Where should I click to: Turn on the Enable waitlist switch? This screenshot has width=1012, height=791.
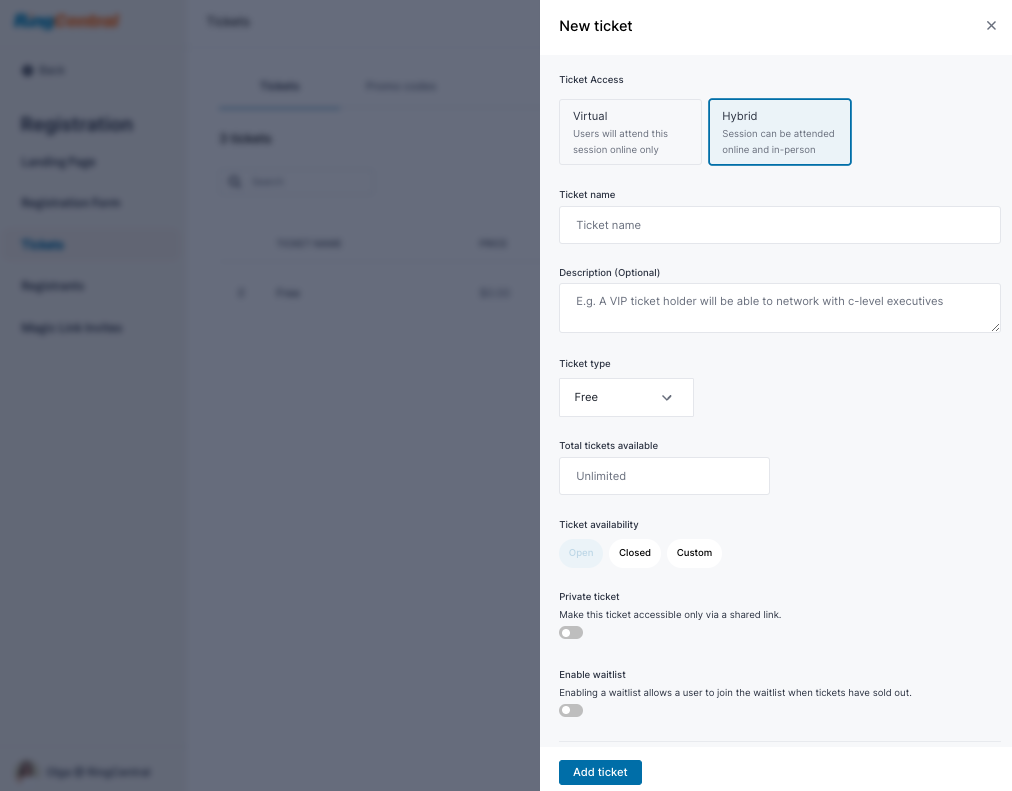pyautogui.click(x=571, y=710)
